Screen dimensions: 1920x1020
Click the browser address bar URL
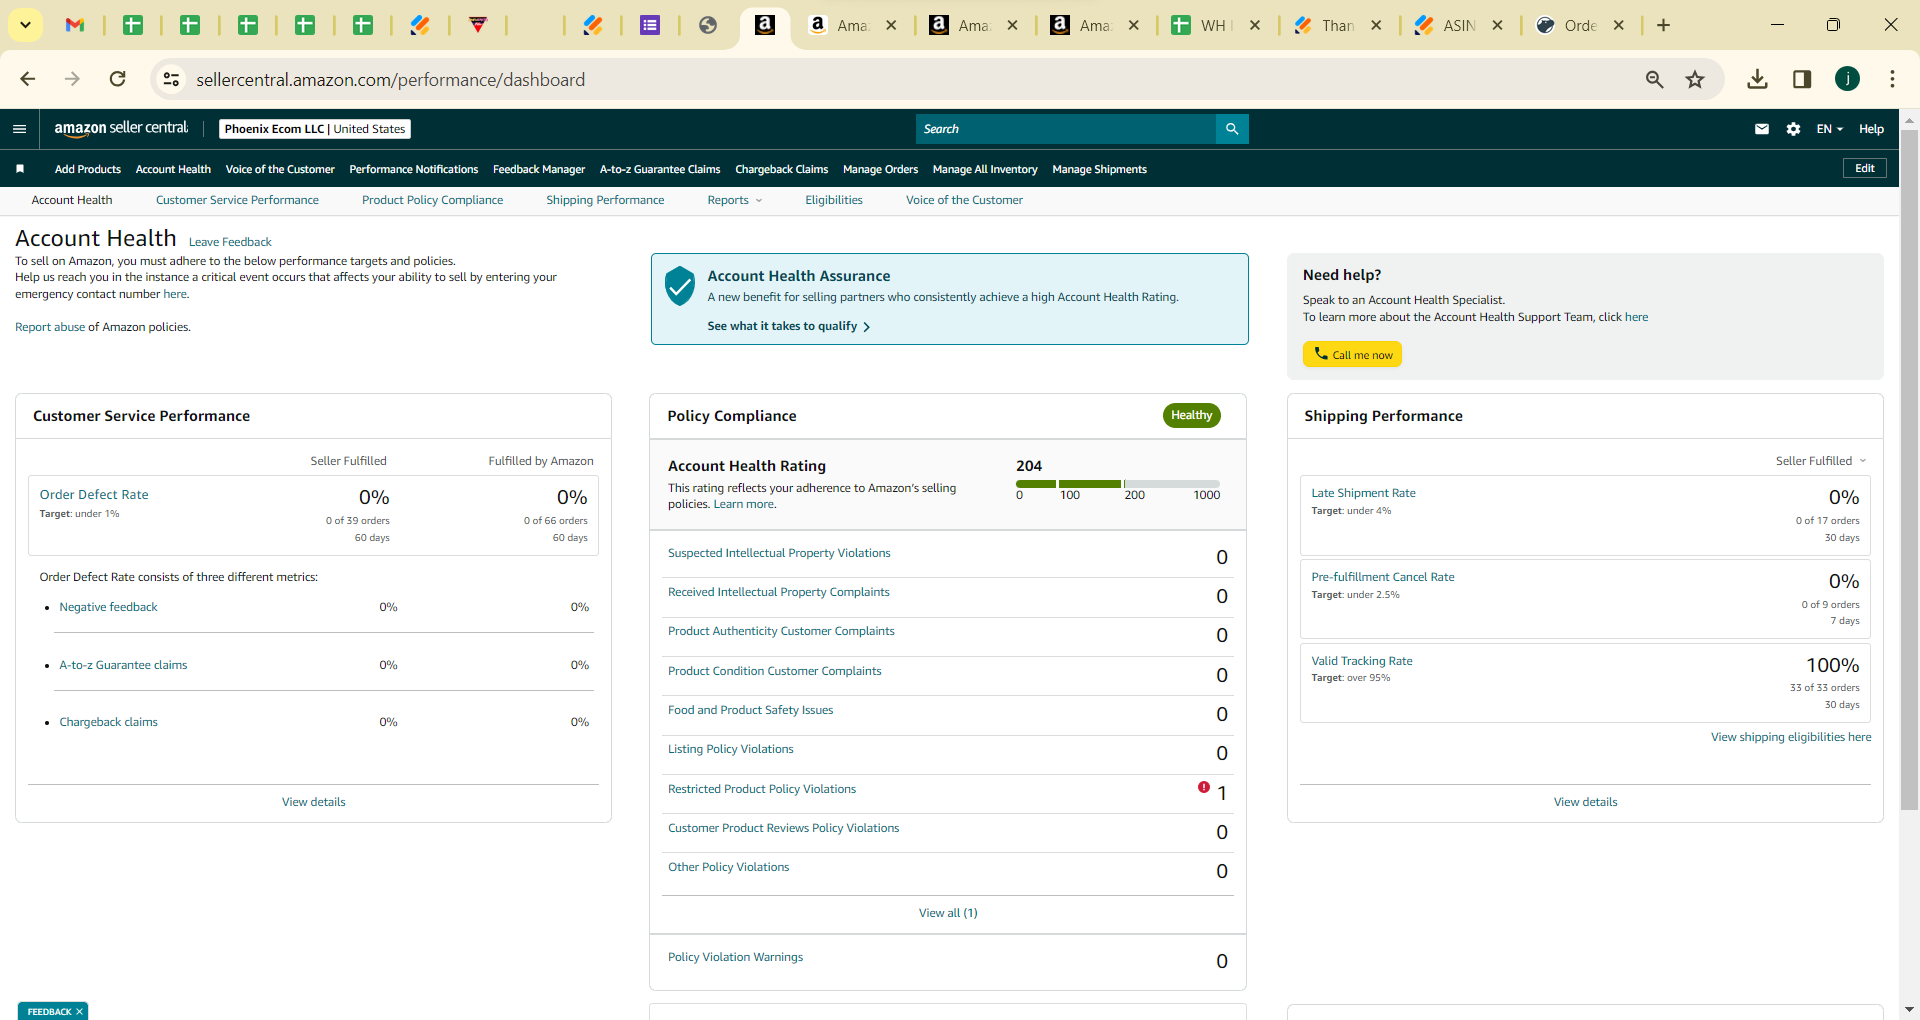(x=391, y=80)
